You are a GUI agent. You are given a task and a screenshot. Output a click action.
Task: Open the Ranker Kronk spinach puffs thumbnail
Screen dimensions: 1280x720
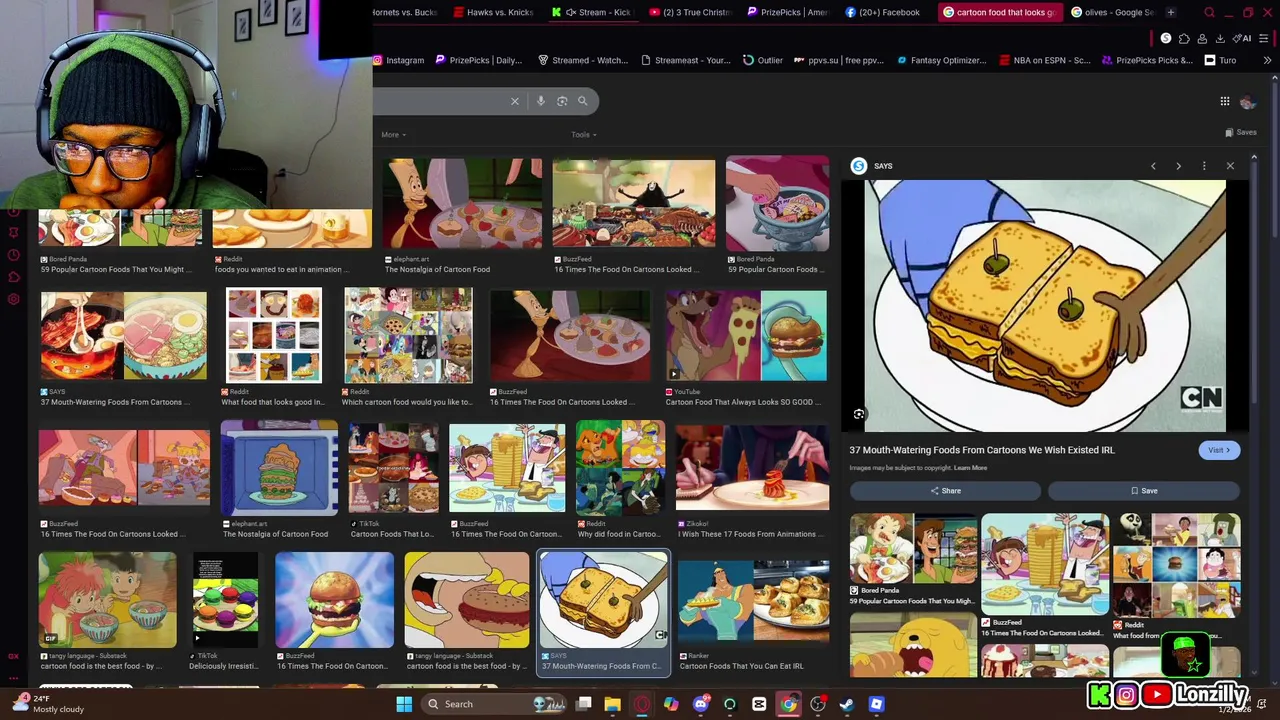pyautogui.click(x=754, y=600)
